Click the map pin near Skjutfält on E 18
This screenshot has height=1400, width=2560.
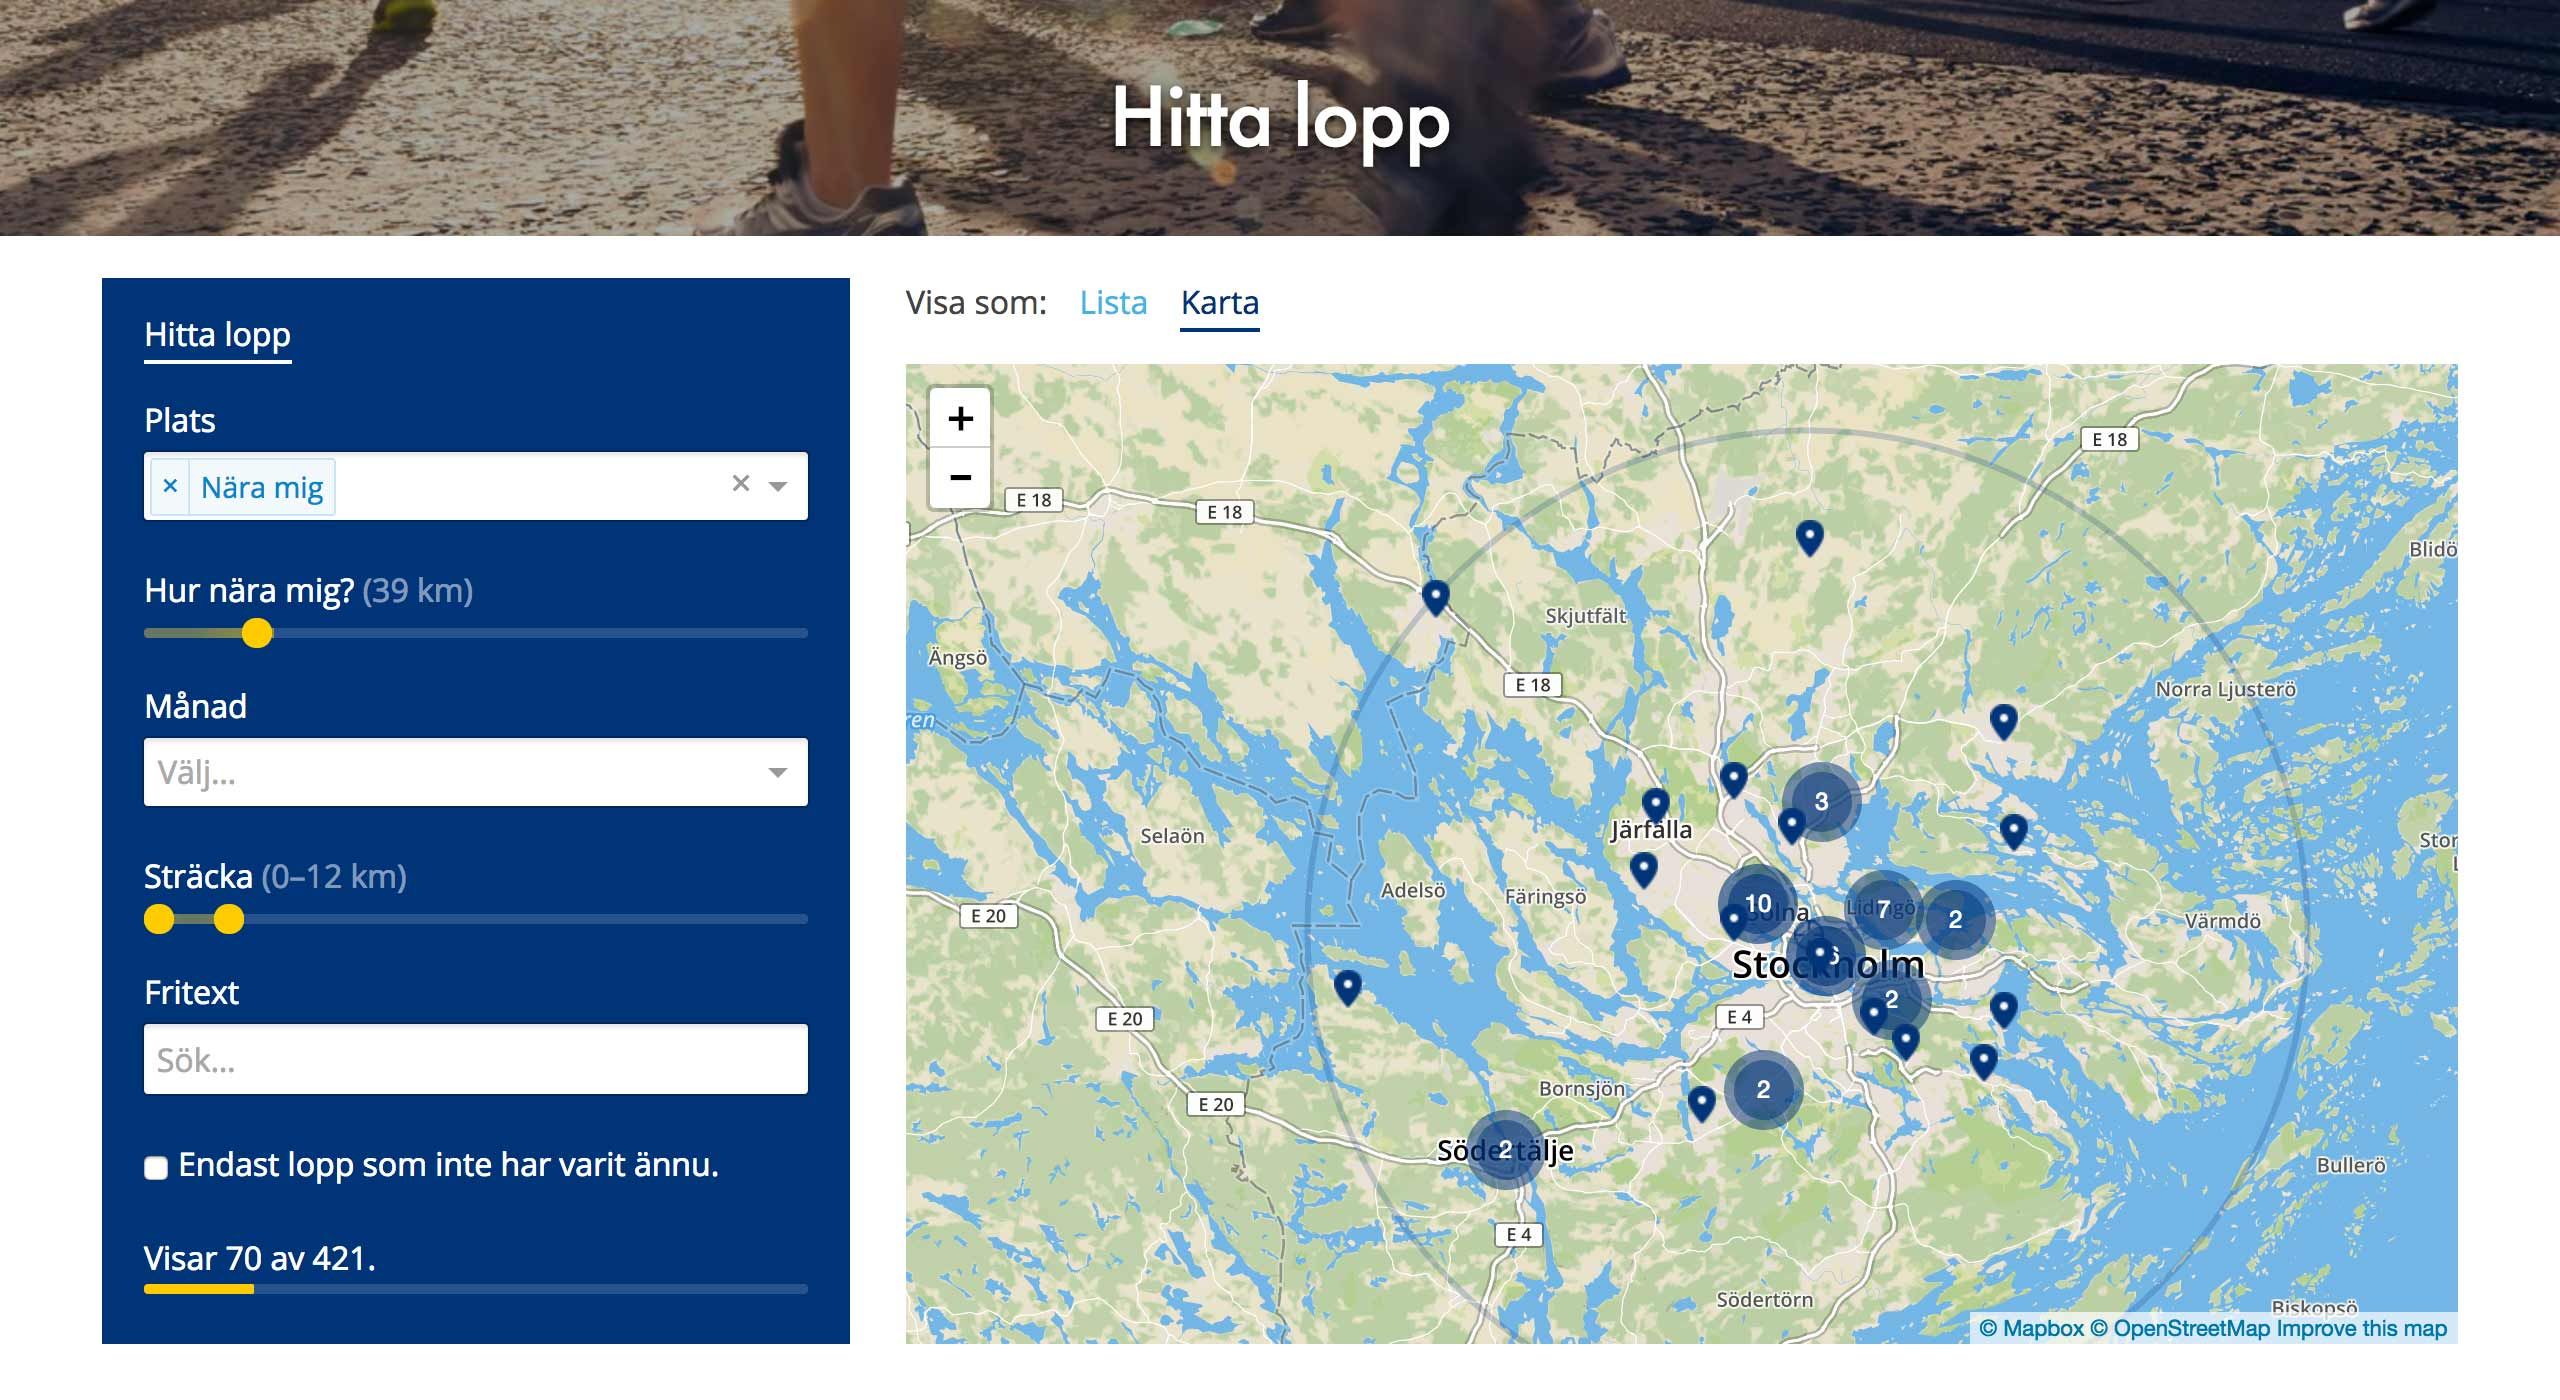point(1436,596)
